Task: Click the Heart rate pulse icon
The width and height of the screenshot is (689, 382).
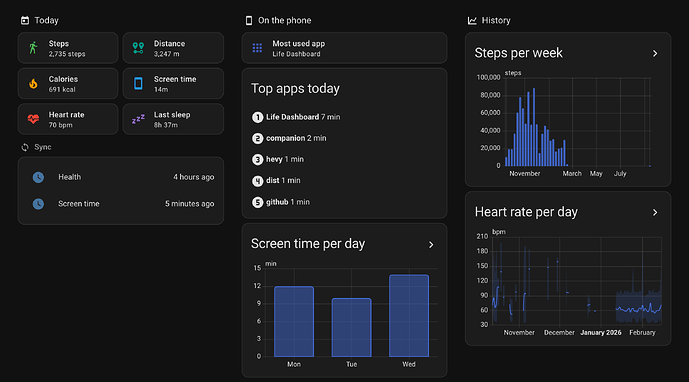Action: click(x=33, y=119)
